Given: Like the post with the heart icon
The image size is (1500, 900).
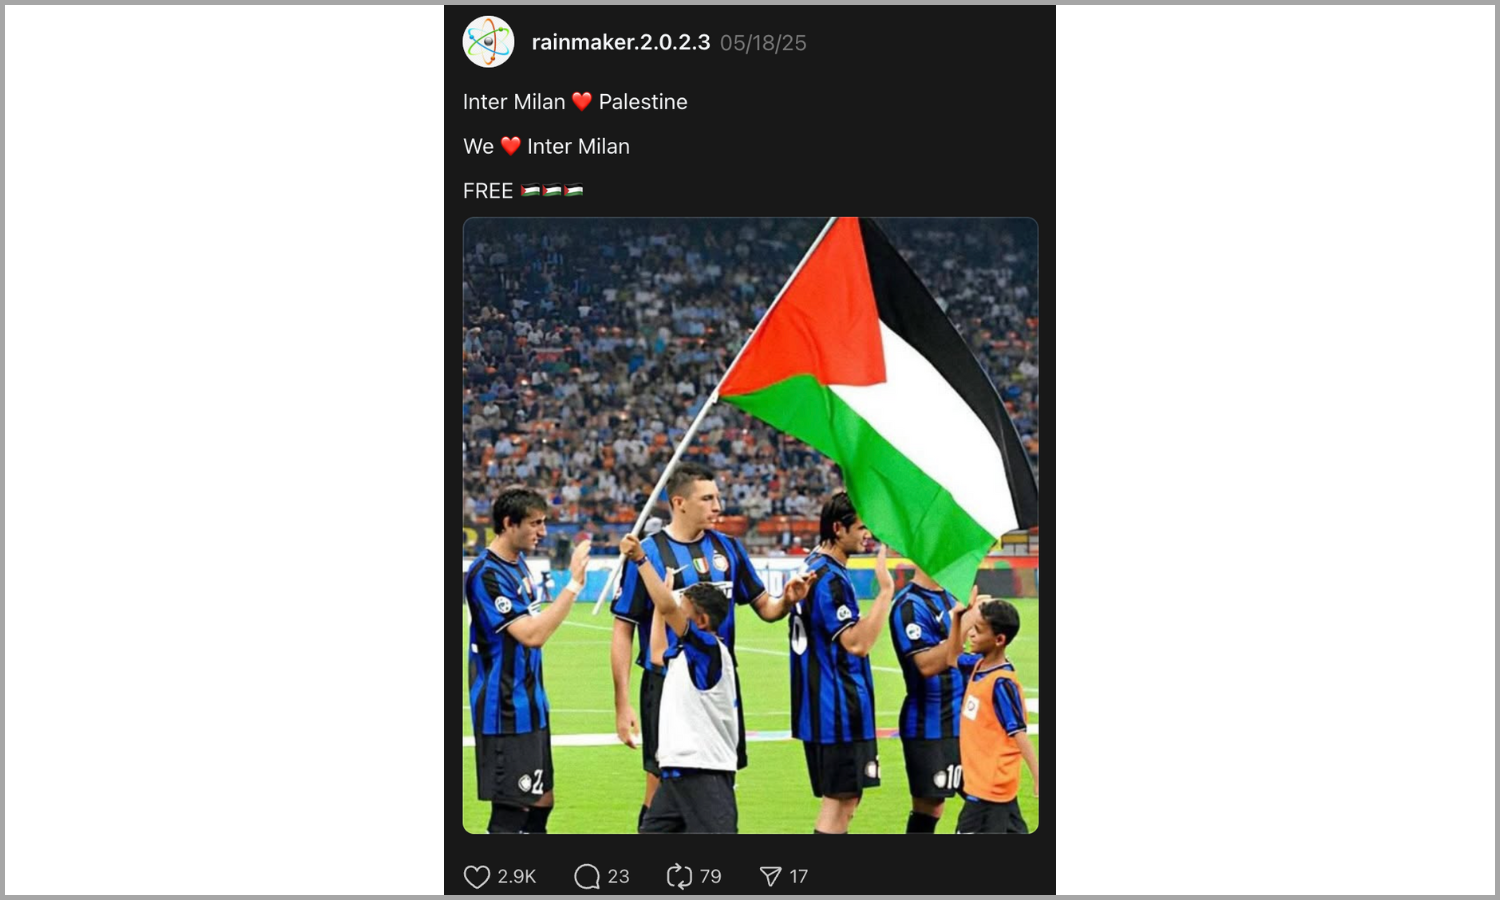Looking at the screenshot, I should tap(477, 877).
